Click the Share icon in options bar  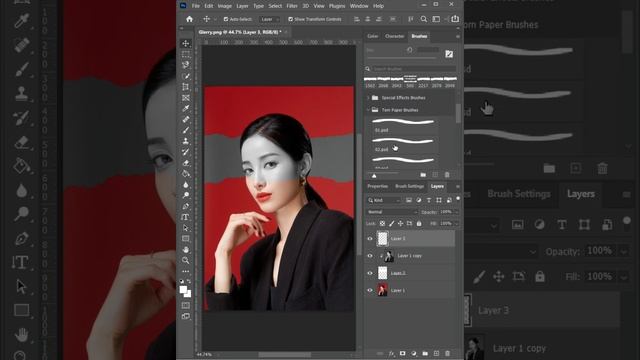point(455,19)
